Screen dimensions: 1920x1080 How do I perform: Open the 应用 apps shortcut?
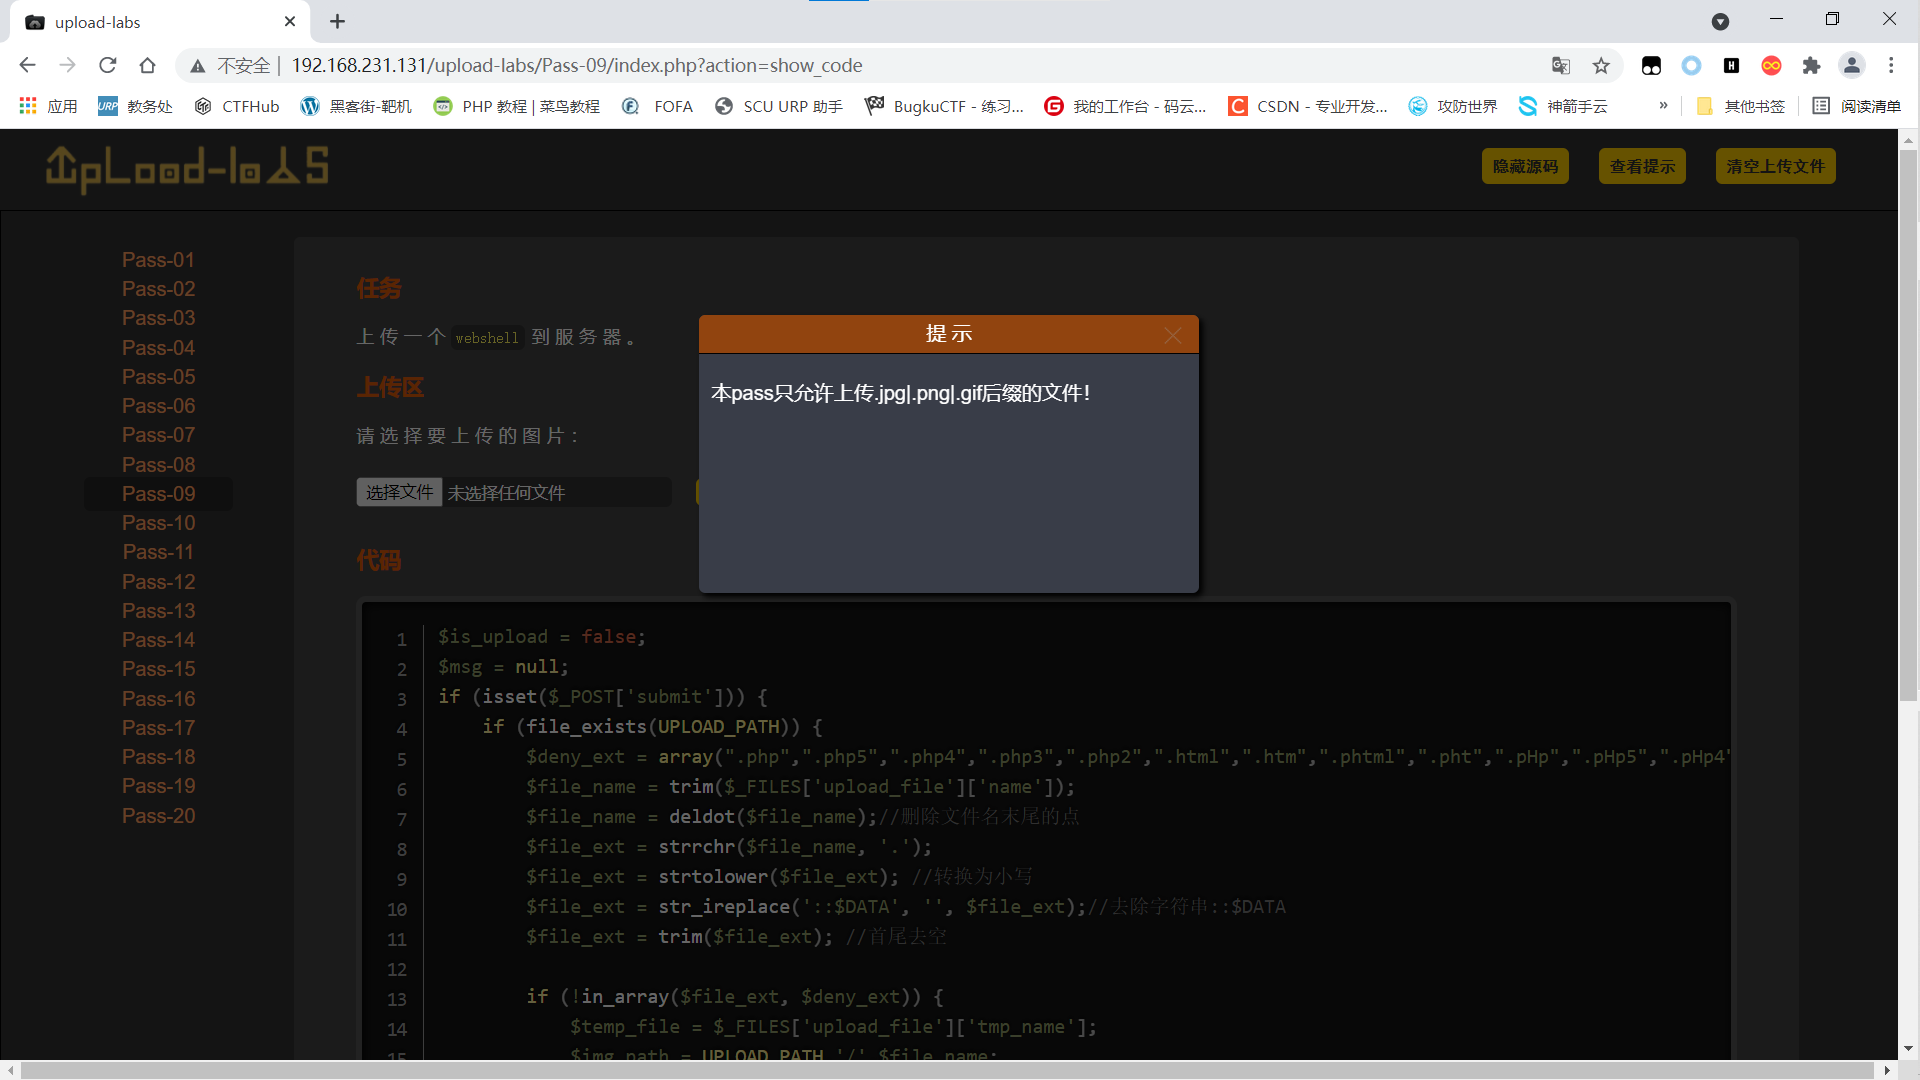click(x=48, y=106)
